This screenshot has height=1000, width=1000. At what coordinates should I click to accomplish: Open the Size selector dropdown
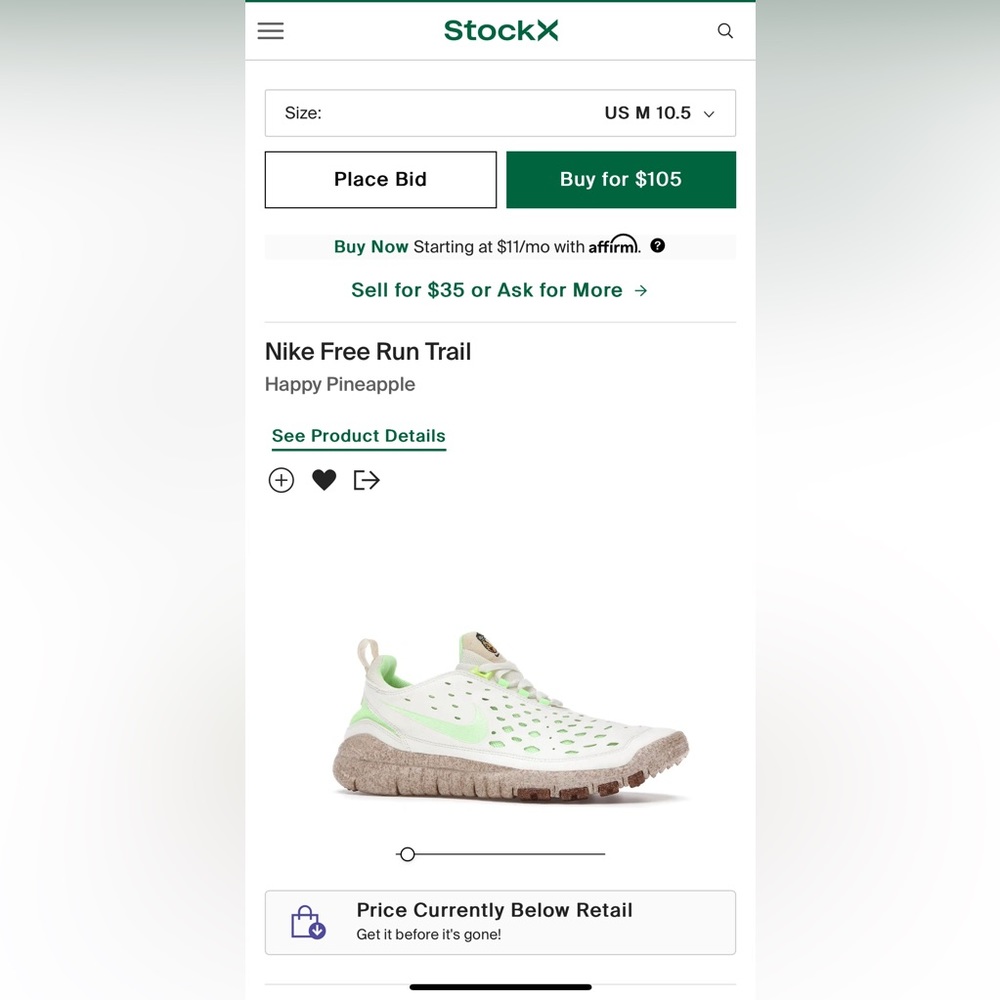coord(500,113)
